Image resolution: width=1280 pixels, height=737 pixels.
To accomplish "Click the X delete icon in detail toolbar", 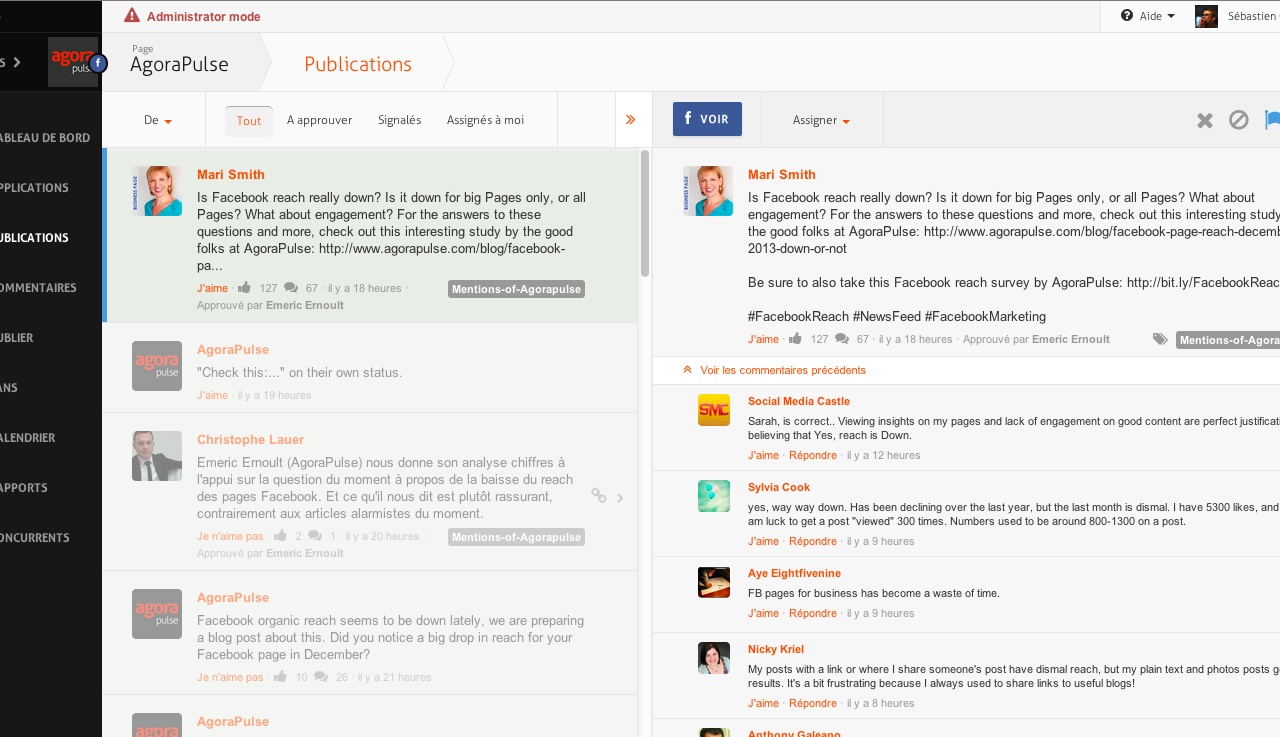I will pyautogui.click(x=1204, y=120).
